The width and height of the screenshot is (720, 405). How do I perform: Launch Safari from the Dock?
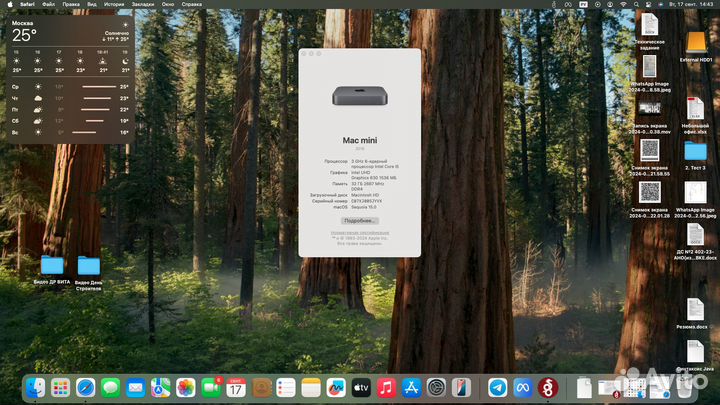pyautogui.click(x=85, y=388)
